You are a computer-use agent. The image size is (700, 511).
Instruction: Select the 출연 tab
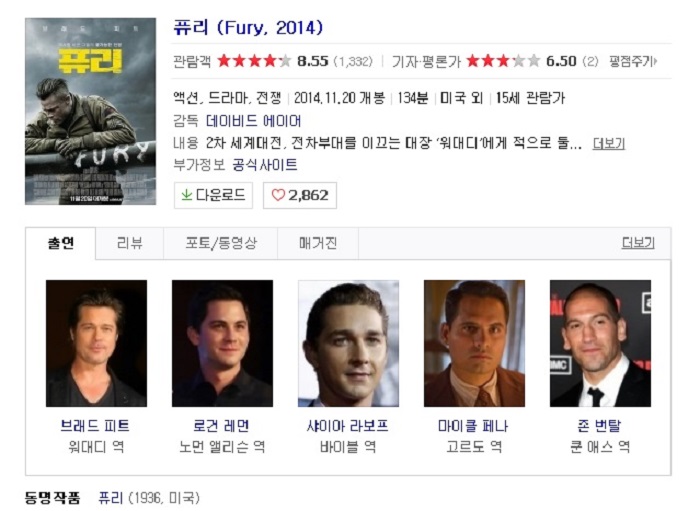pyautogui.click(x=61, y=243)
